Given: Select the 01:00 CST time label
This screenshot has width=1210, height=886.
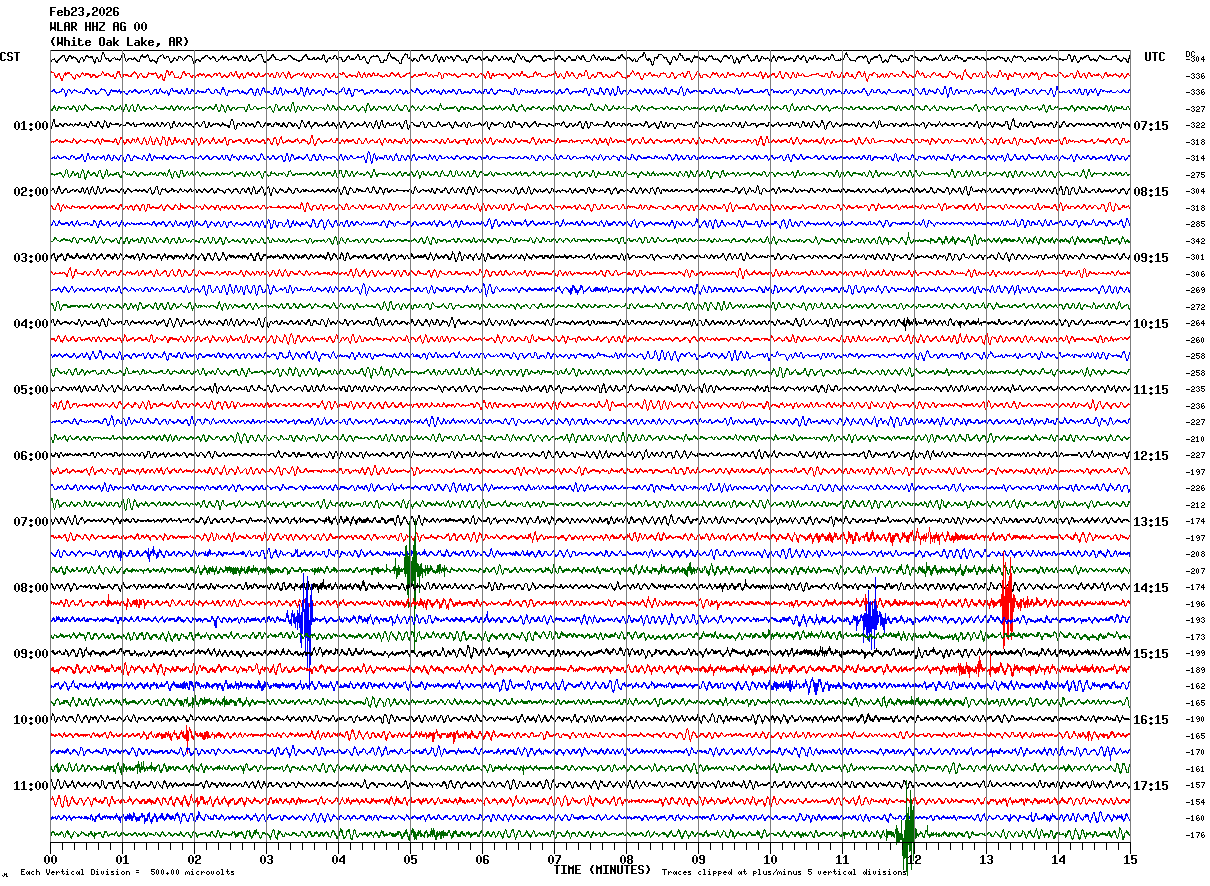Looking at the screenshot, I should 31,126.
